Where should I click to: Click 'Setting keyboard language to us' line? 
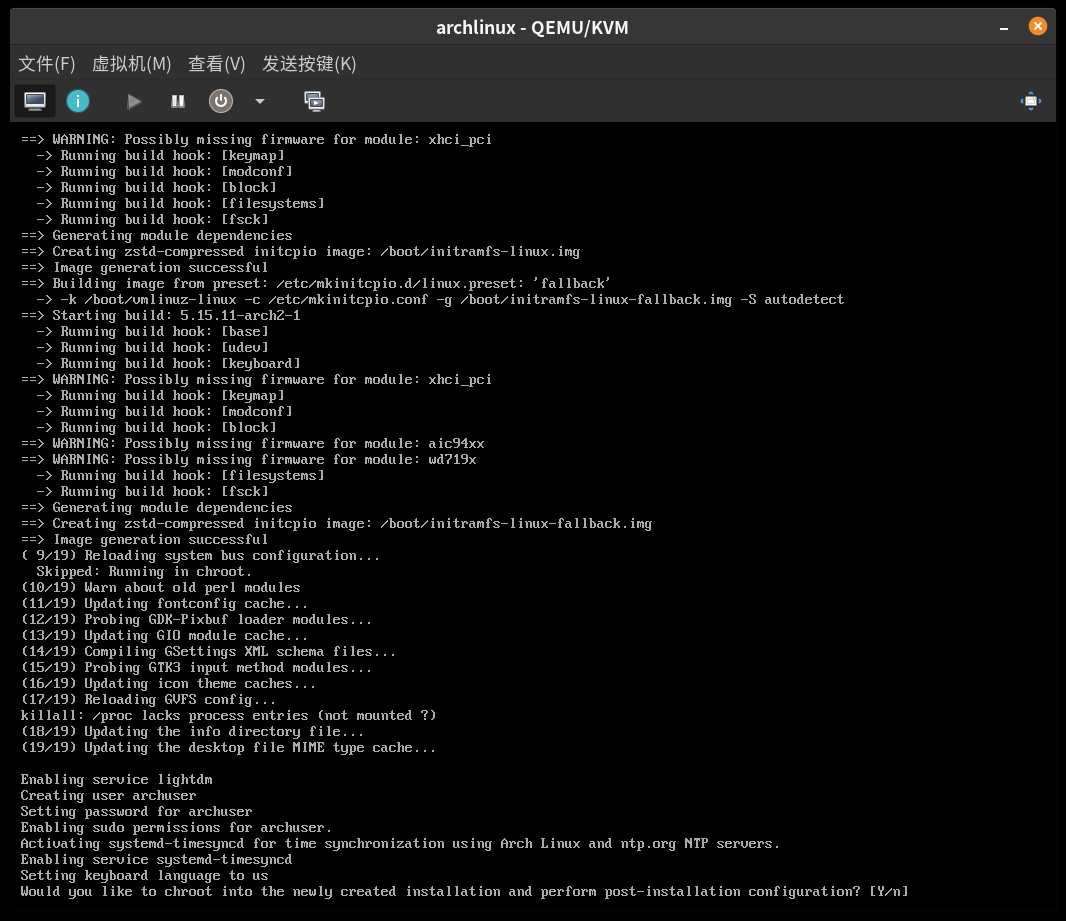pos(144,875)
